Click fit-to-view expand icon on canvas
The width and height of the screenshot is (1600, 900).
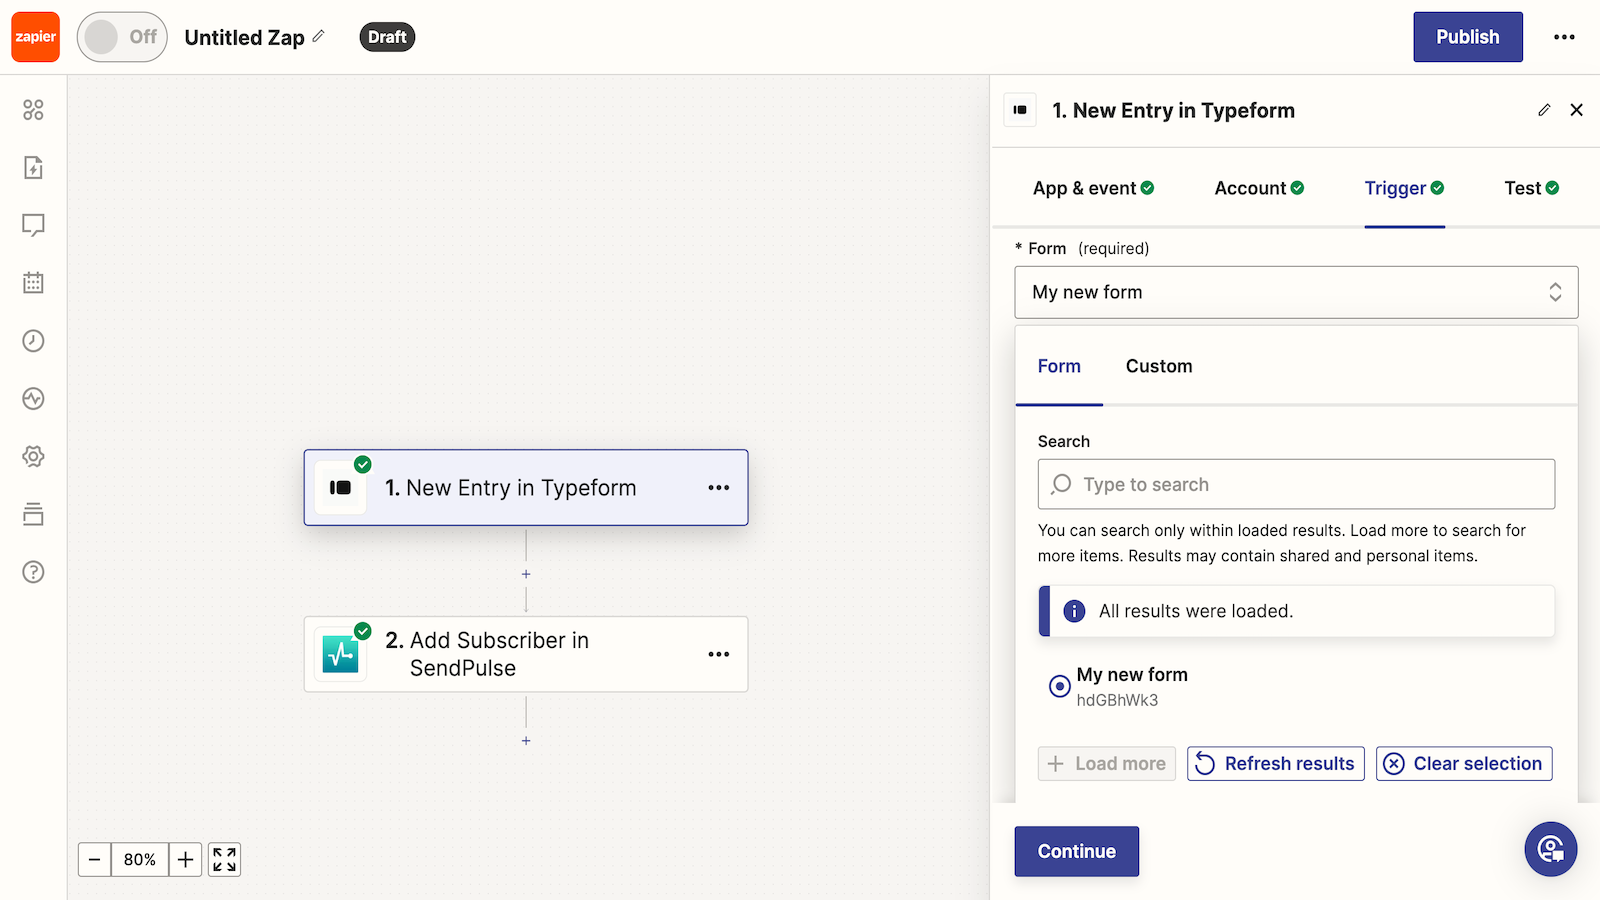tap(224, 859)
